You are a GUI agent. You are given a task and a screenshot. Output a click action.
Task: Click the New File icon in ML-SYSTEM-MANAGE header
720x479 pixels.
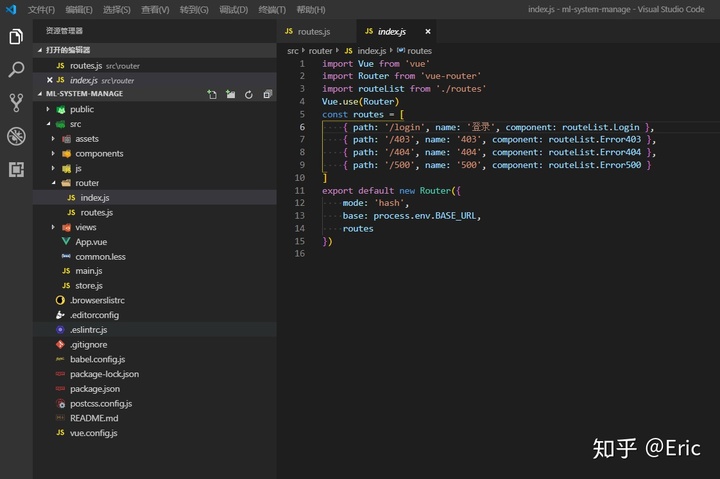212,94
